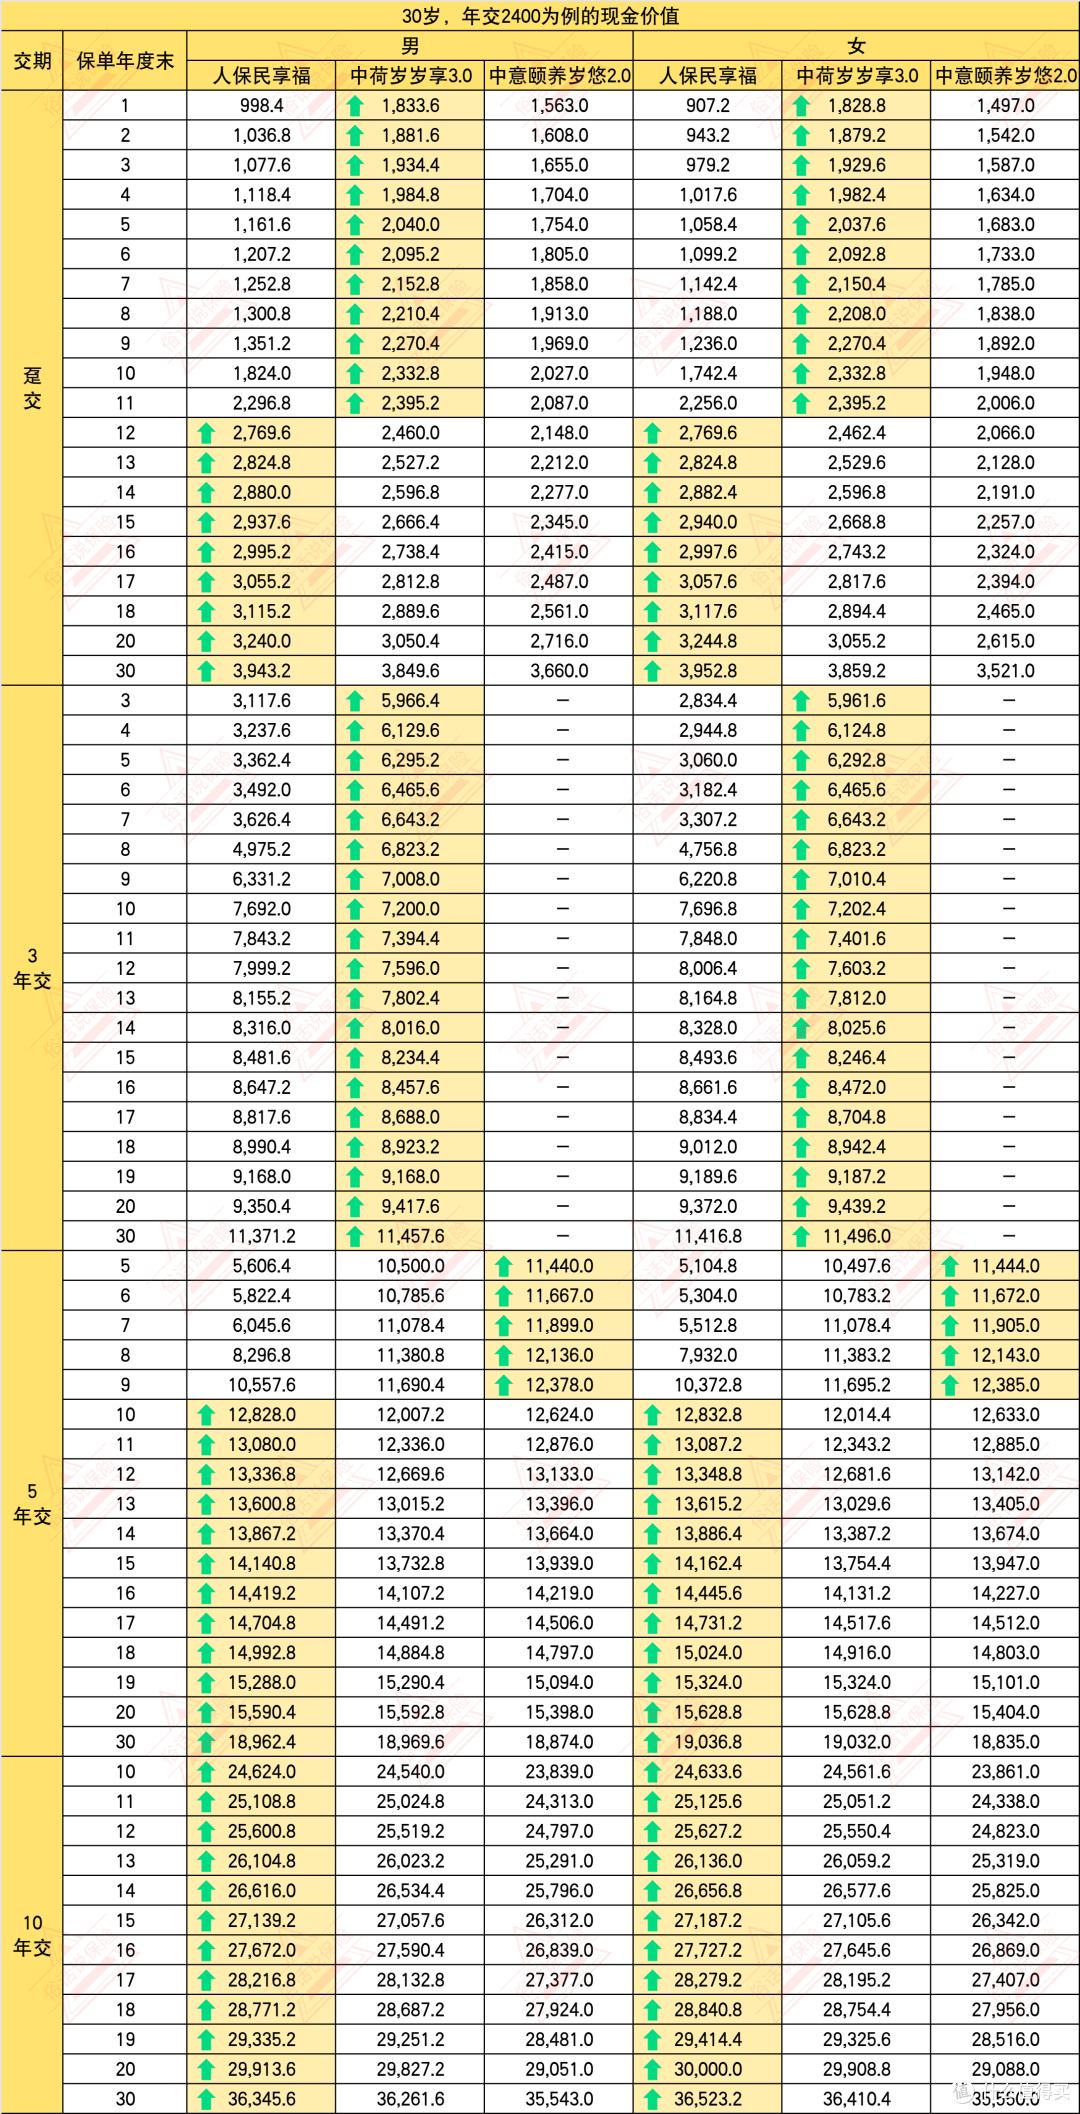Click the '女' group header
Image resolution: width=1080 pixels, height=2114 pixels.
[856, 46]
